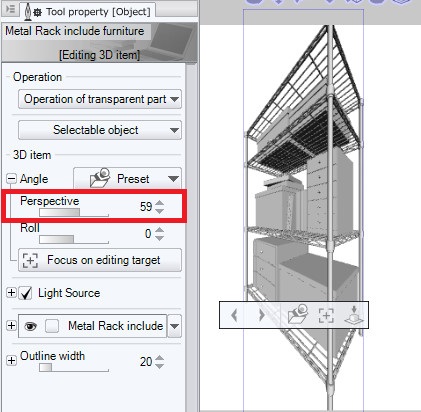Open Metal Rack include dropdown arrow

click(174, 326)
